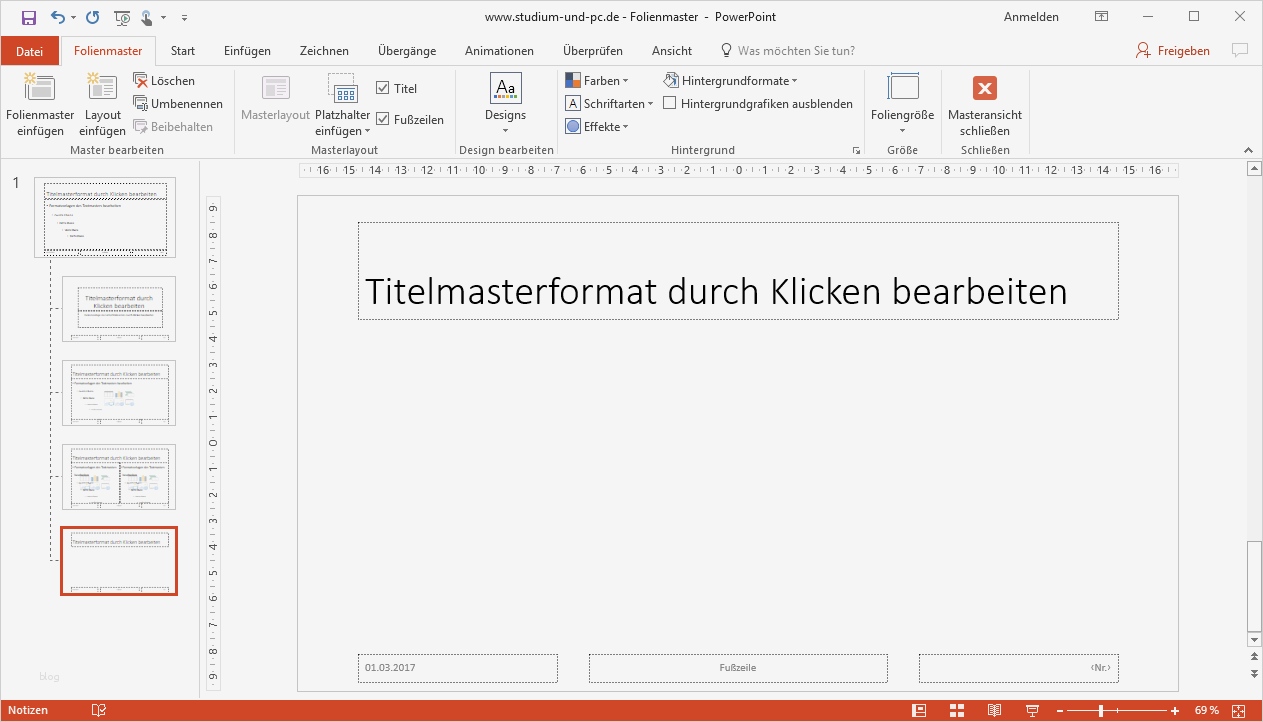
Task: Open the Designs gallery
Action: pos(505,106)
